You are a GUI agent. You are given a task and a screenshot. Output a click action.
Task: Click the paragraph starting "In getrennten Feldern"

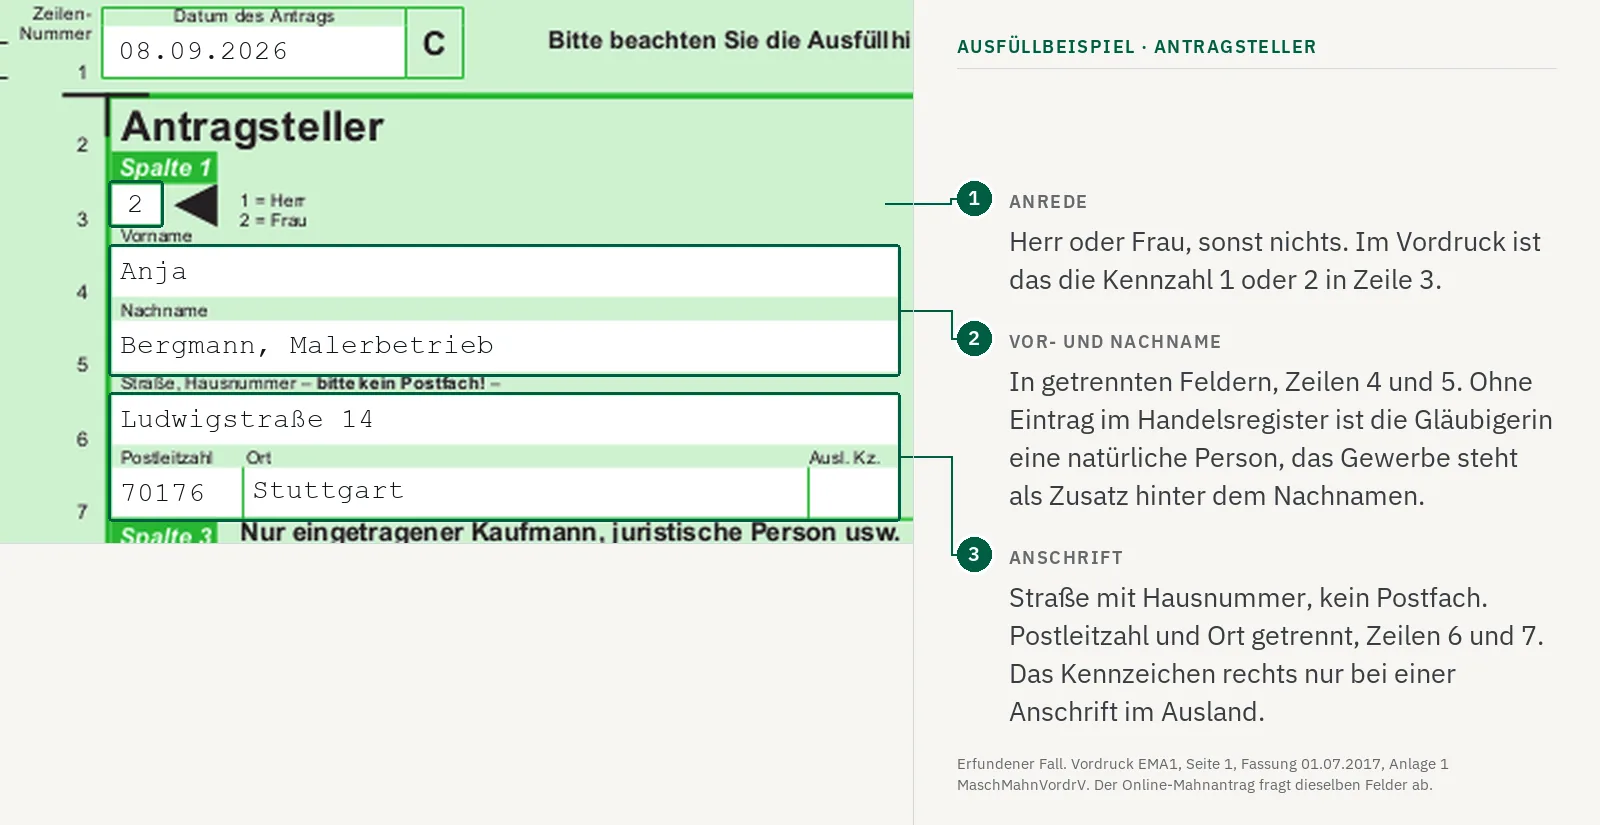pyautogui.click(x=1281, y=439)
